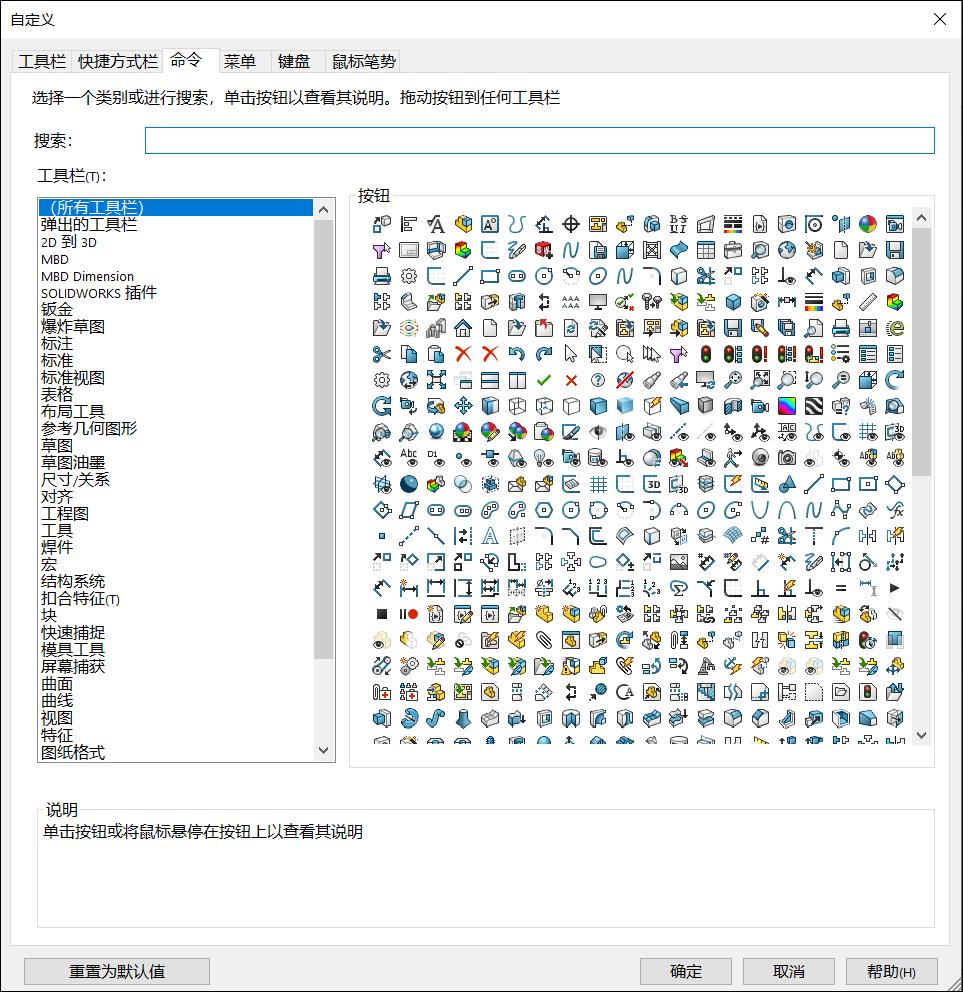Click the Undo curved arrow icon
Viewport: 963px width, 992px height.
[x=517, y=354]
